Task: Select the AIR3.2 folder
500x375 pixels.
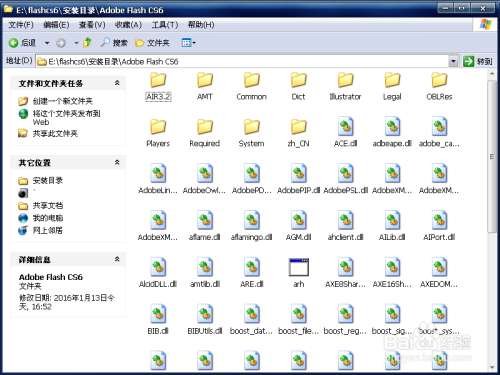Action: click(158, 87)
